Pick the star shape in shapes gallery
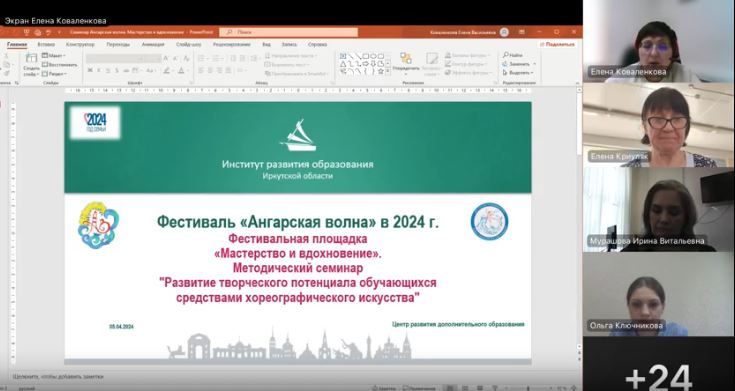The image size is (735, 391). (381, 71)
